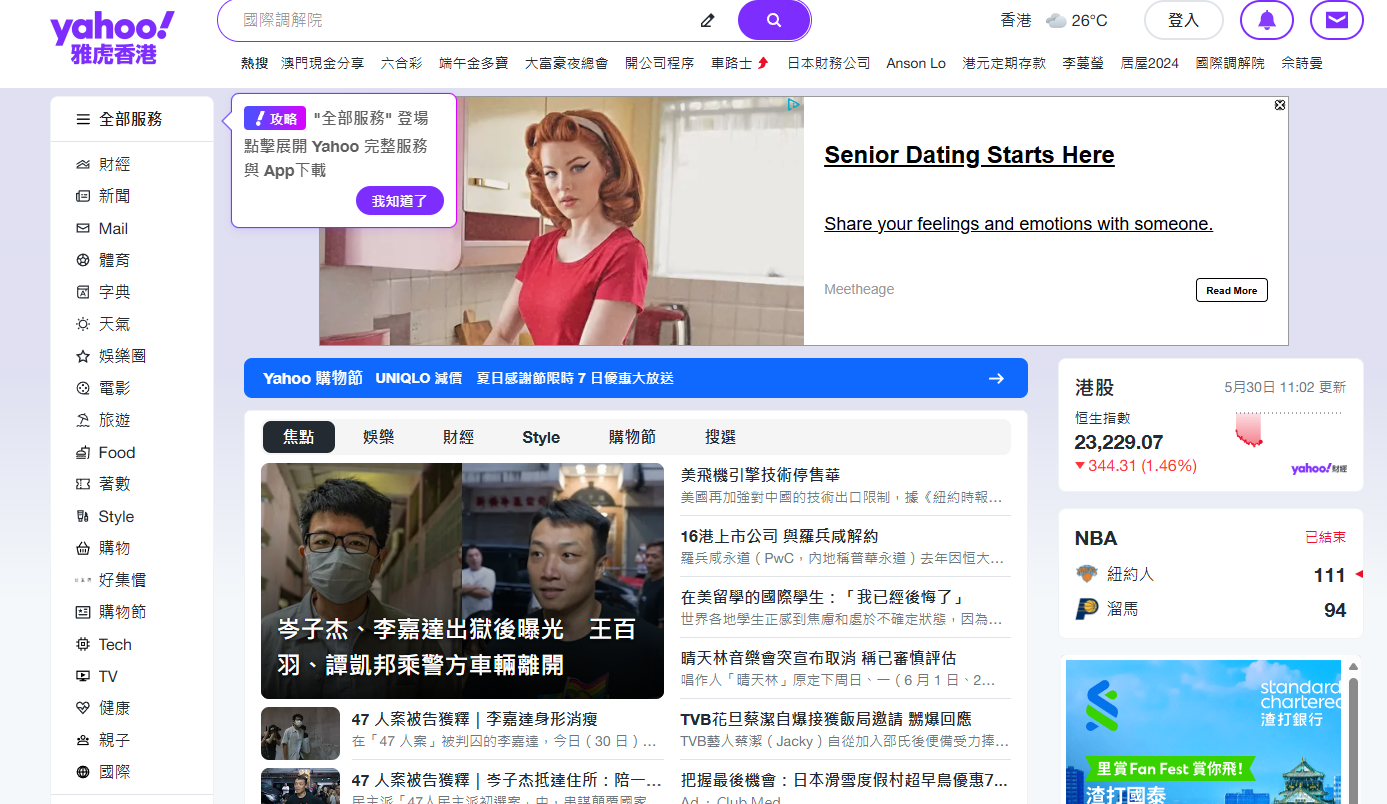Click the pencil icon in search box

pos(708,20)
